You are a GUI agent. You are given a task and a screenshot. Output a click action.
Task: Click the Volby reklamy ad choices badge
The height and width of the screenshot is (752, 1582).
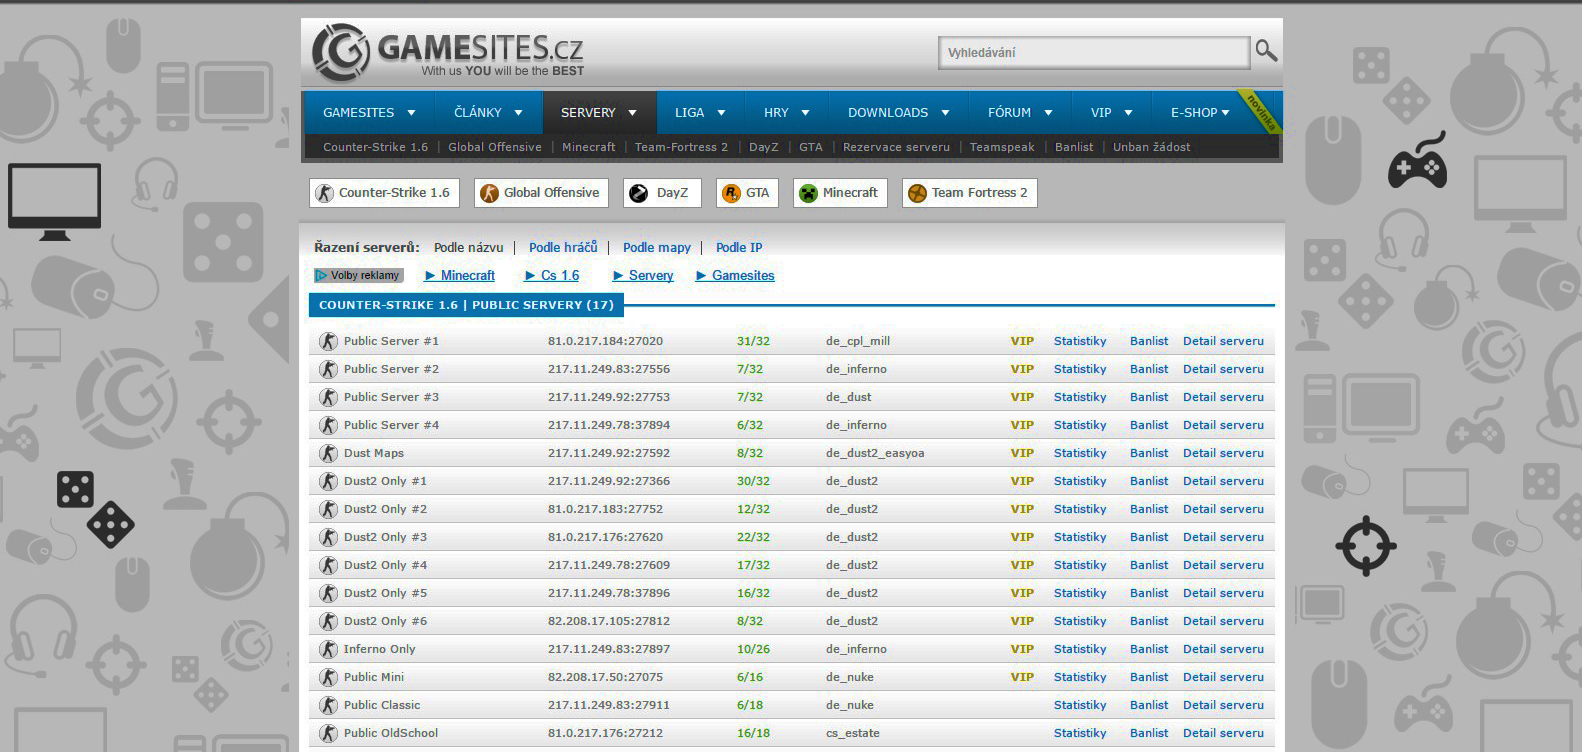tap(358, 276)
